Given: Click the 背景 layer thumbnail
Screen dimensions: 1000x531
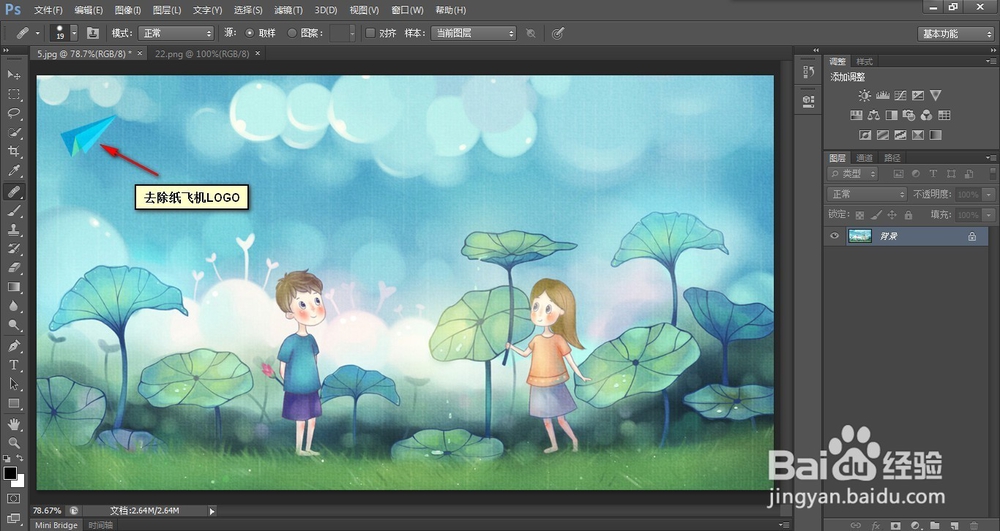Looking at the screenshot, I should (x=860, y=236).
